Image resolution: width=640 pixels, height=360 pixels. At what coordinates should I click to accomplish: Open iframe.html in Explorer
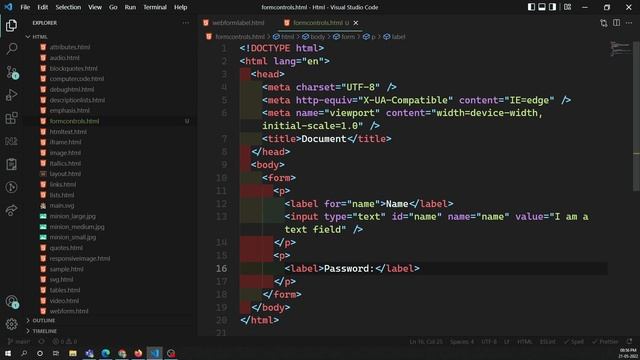click(65, 142)
